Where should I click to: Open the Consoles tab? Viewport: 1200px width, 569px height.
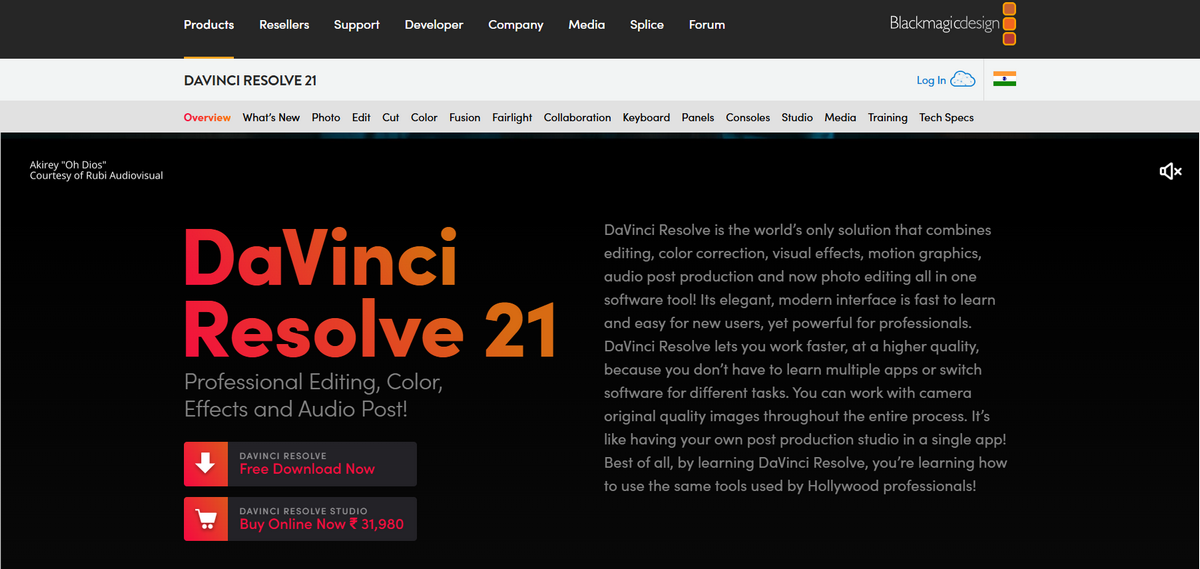748,118
